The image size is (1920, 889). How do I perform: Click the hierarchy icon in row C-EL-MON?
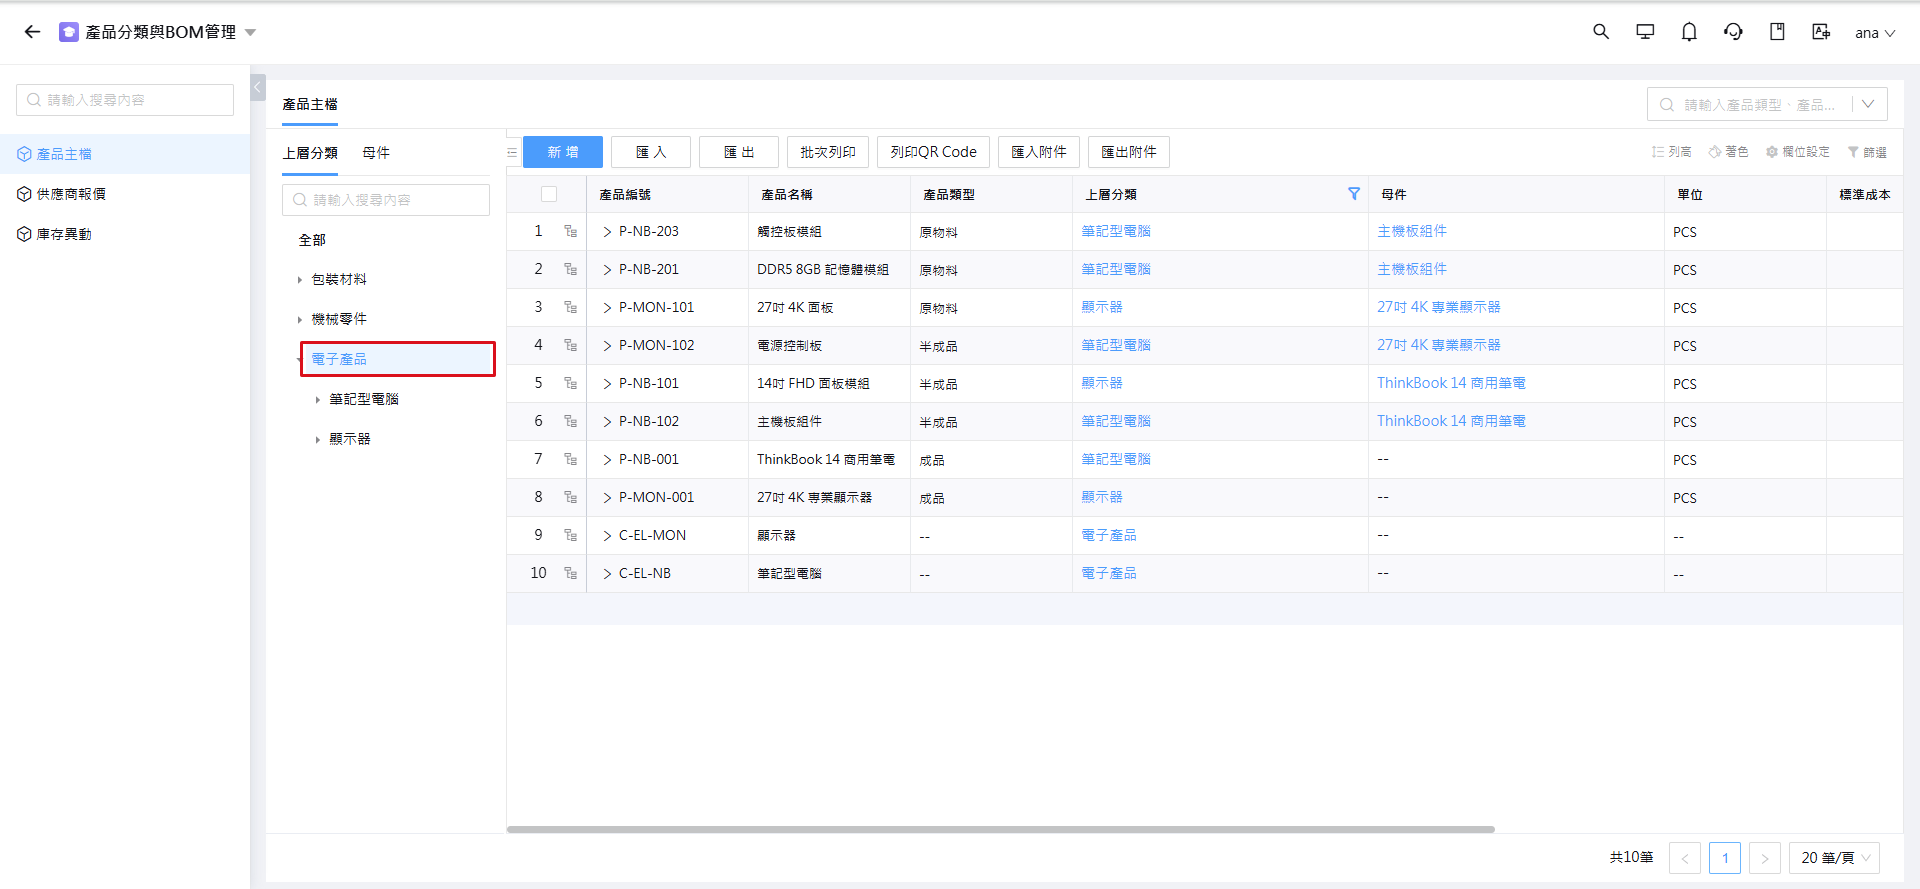tap(570, 535)
